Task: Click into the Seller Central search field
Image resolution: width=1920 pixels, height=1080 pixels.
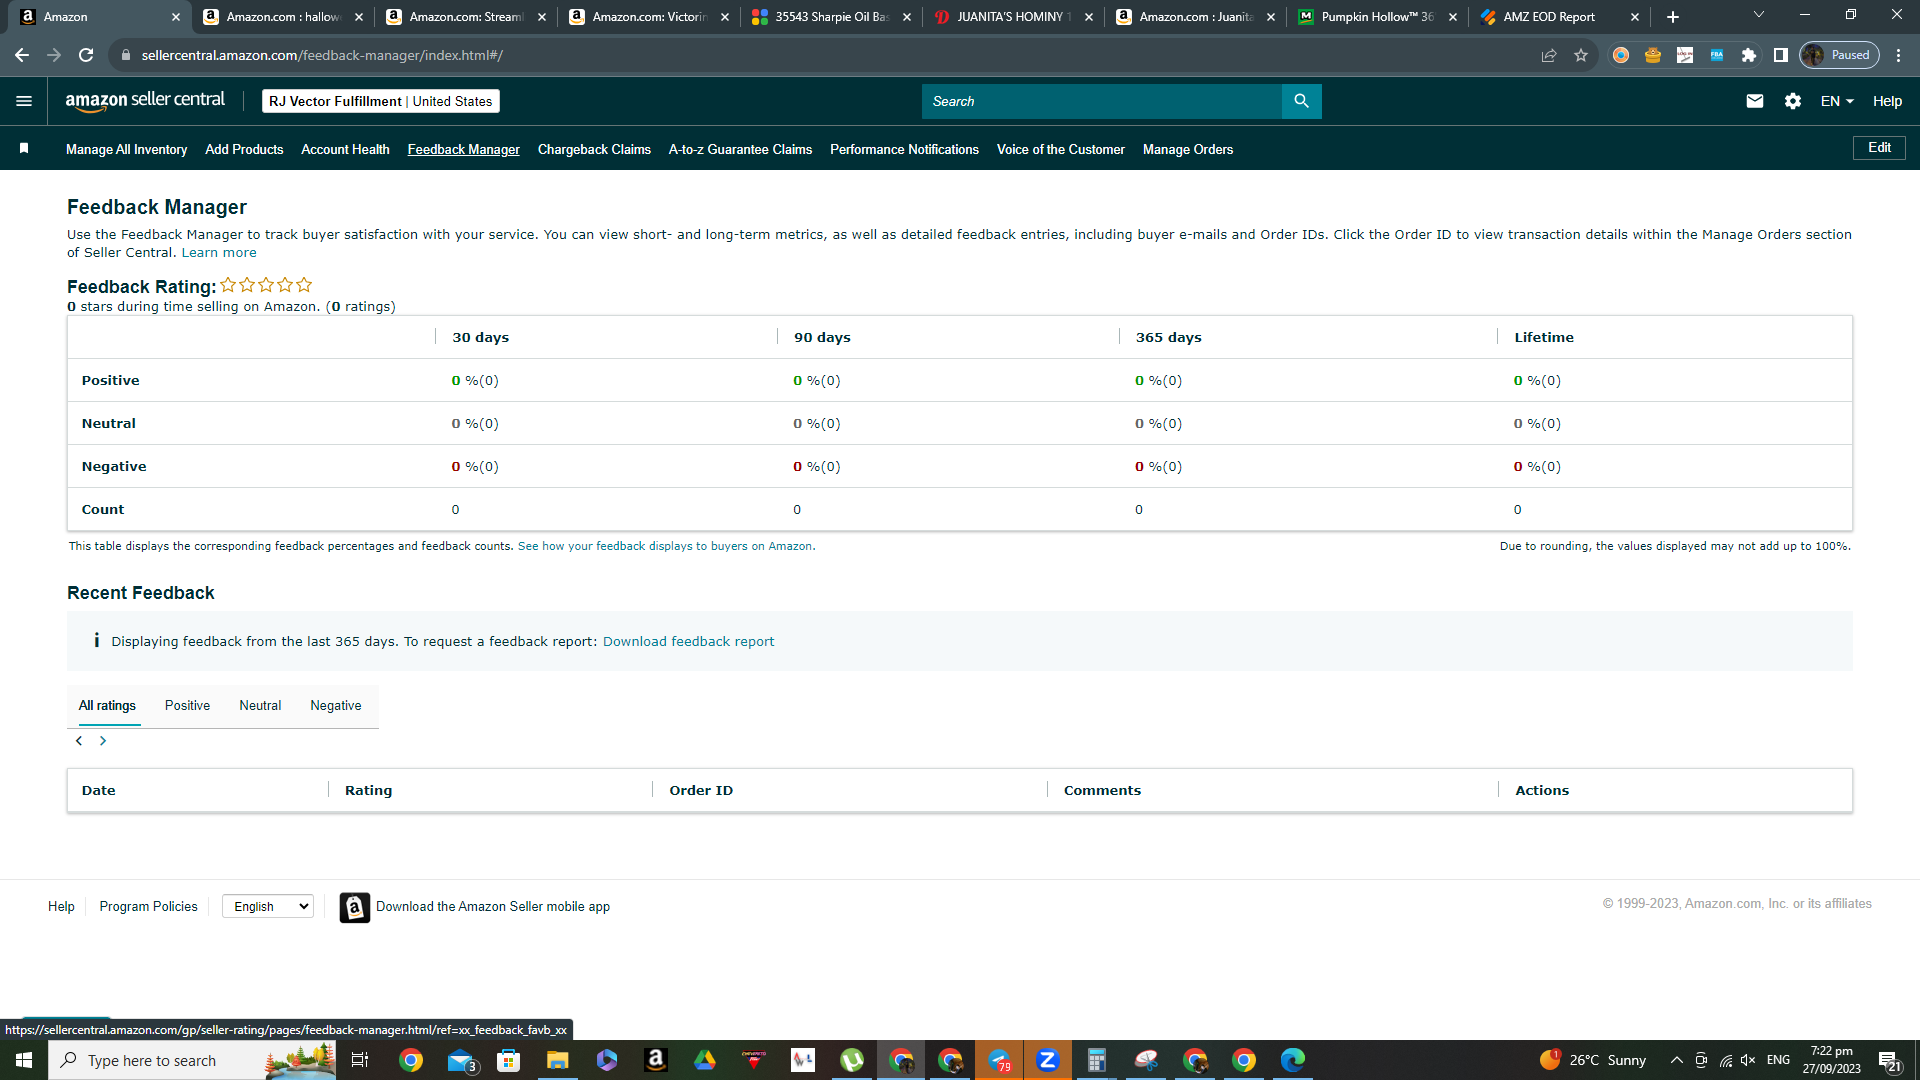Action: (1101, 101)
